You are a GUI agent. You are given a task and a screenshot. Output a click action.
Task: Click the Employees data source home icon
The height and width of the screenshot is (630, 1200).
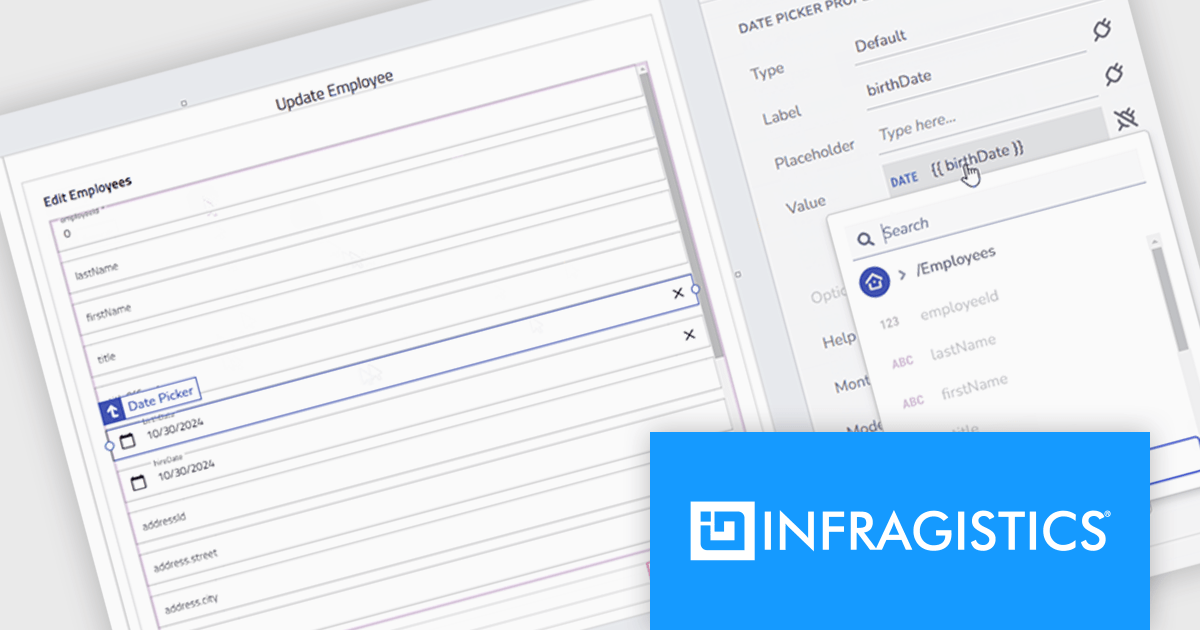[x=874, y=282]
